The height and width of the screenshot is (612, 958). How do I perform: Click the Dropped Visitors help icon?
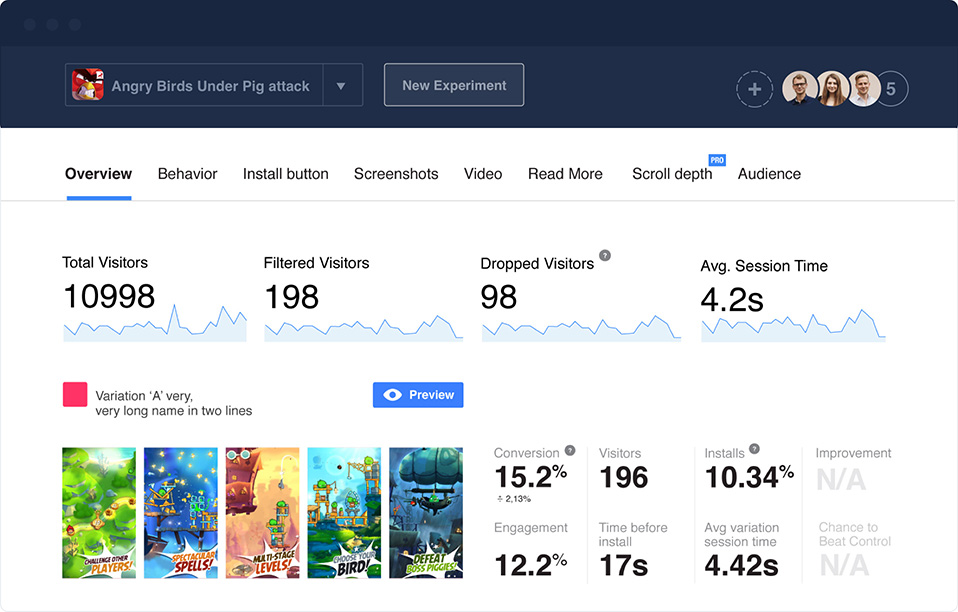point(605,255)
